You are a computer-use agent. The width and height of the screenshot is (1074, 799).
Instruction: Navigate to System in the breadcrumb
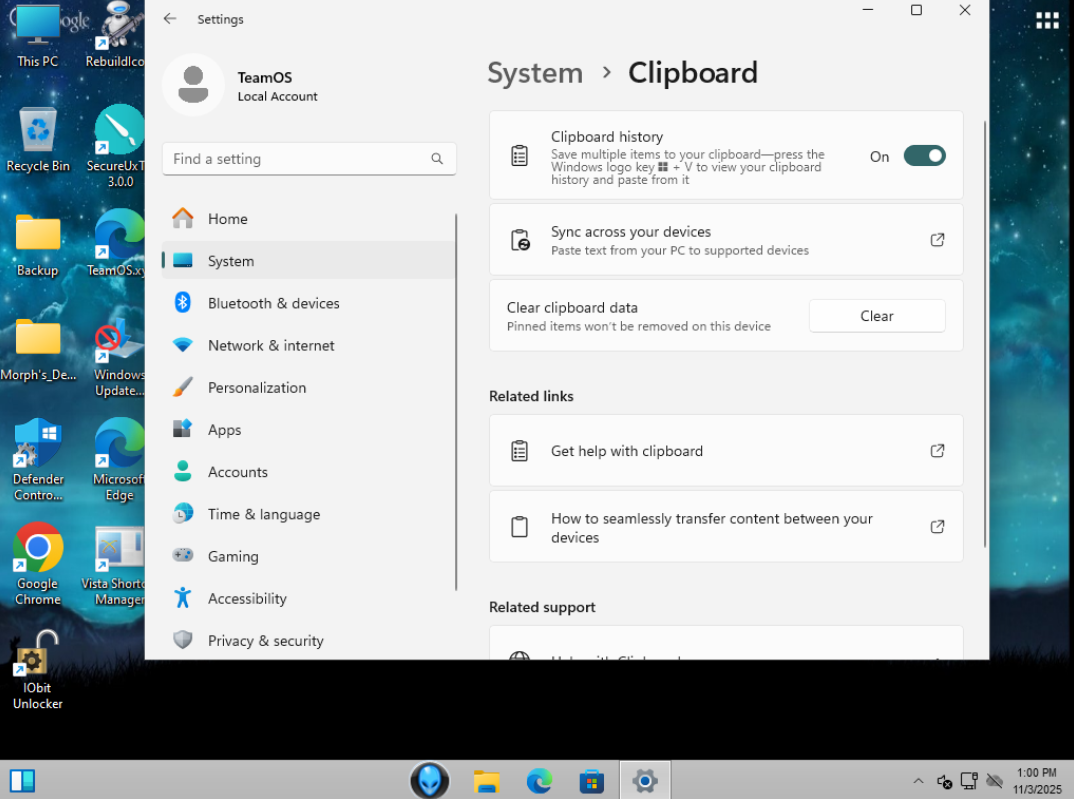click(535, 73)
